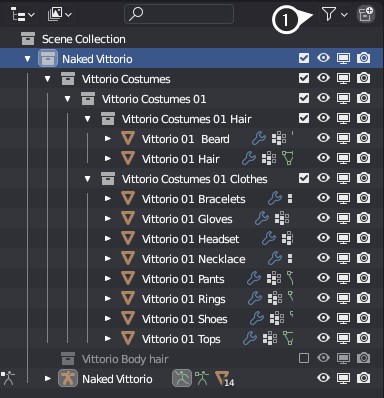This screenshot has width=384, height=398.
Task: Click the armature icon next to Vittorio 01 Tops
Action: pos(288,338)
